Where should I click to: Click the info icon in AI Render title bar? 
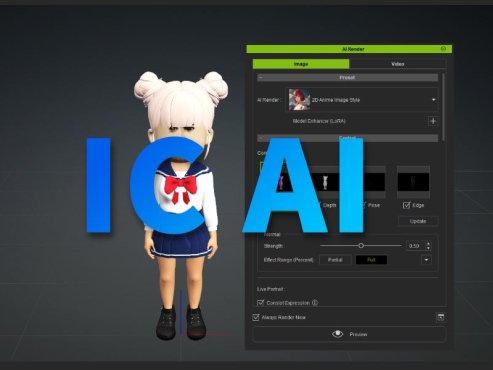[x=443, y=49]
